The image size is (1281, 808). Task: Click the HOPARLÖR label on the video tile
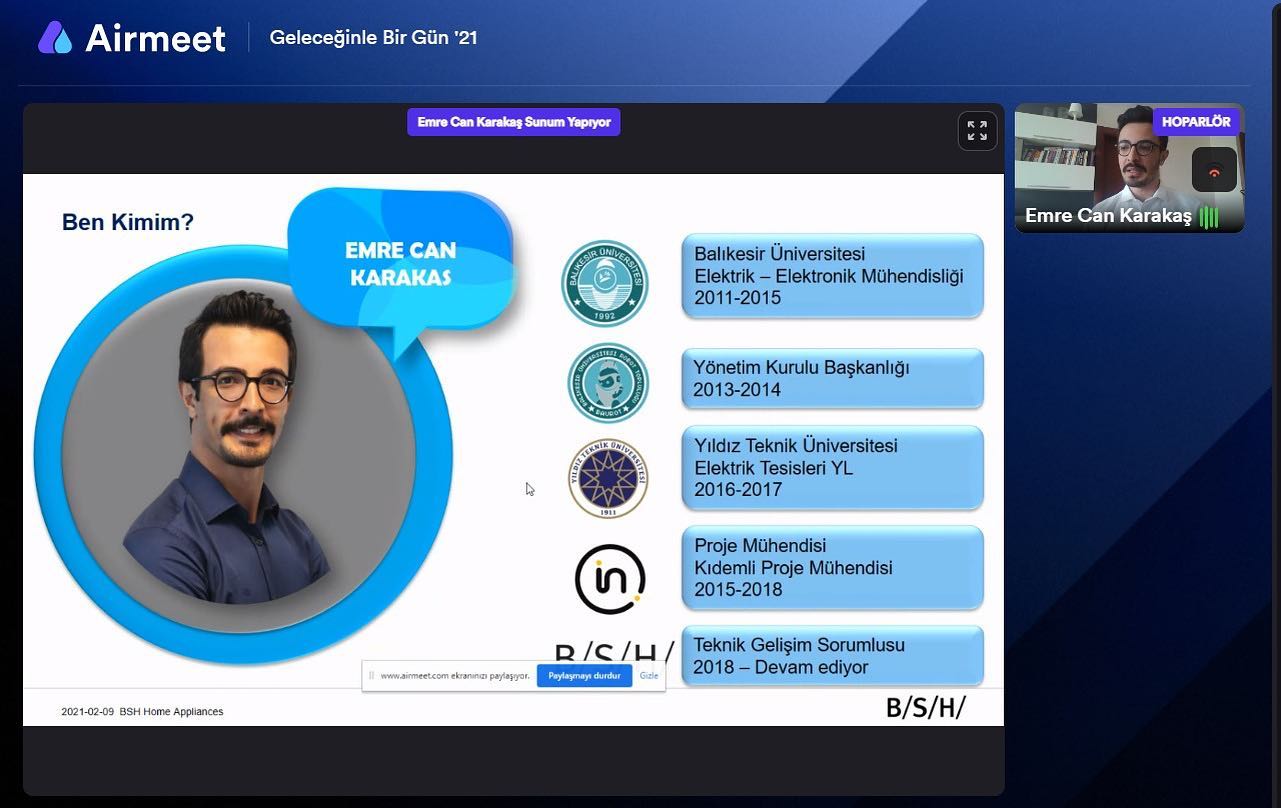click(x=1196, y=122)
